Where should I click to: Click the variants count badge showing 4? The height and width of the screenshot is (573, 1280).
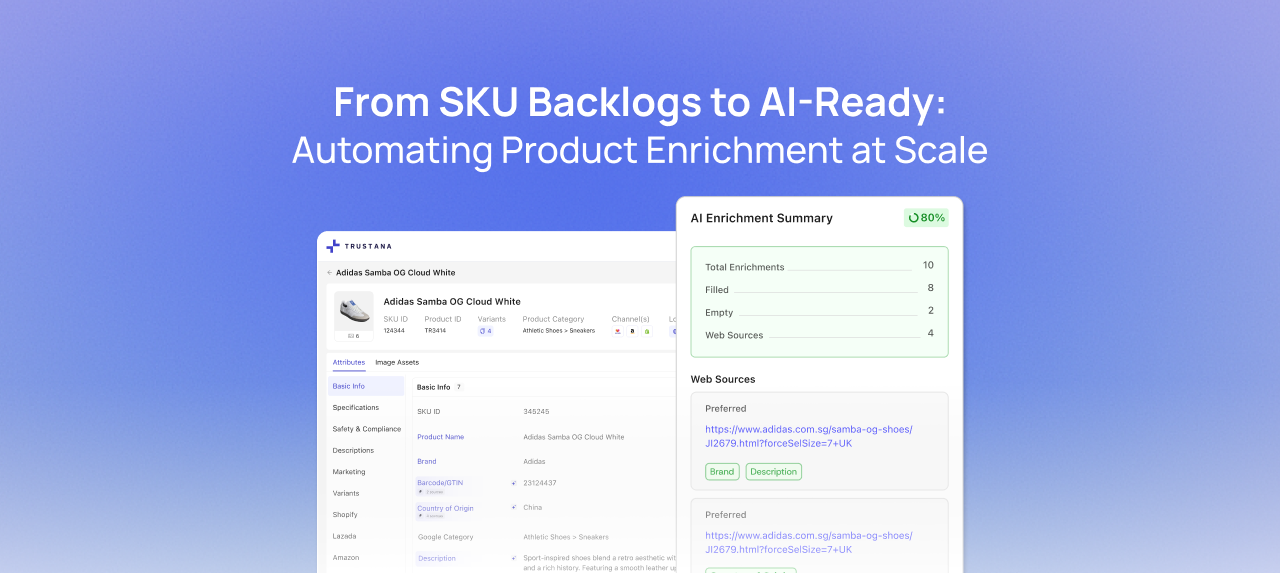tap(486, 331)
